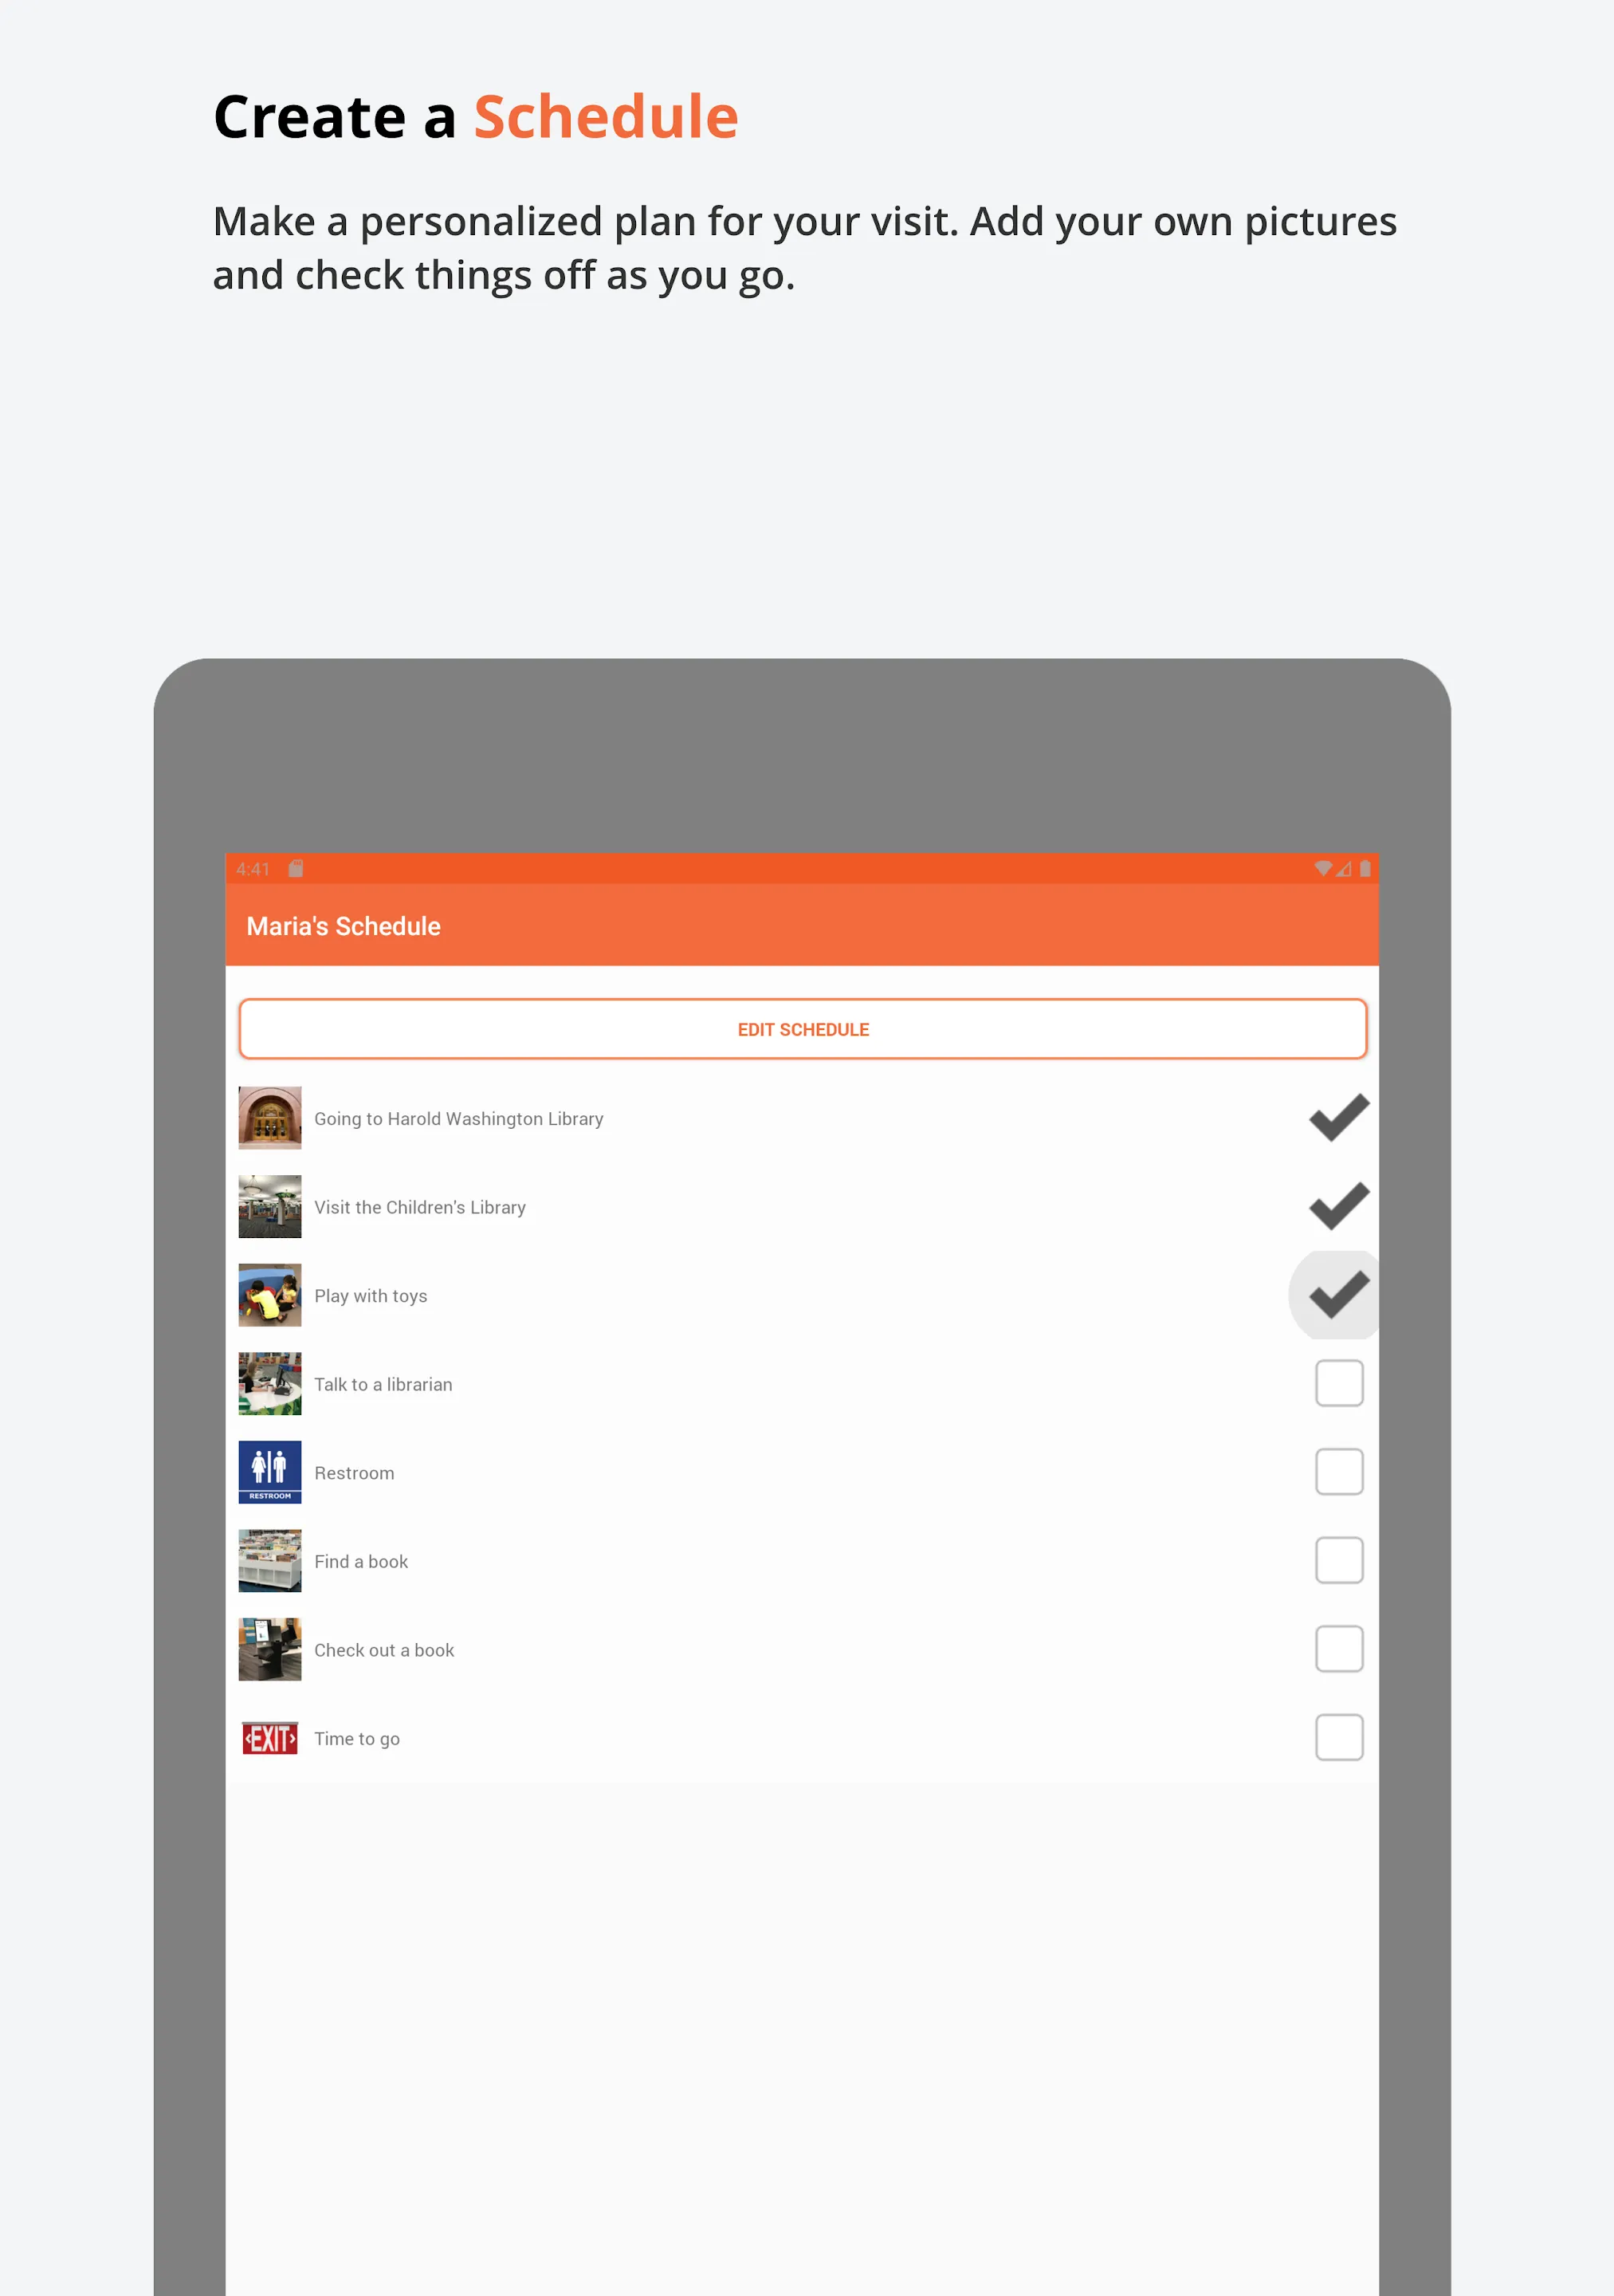Disable the Visit the Children's Library checkmark
Image resolution: width=1614 pixels, height=2296 pixels.
click(1337, 1205)
